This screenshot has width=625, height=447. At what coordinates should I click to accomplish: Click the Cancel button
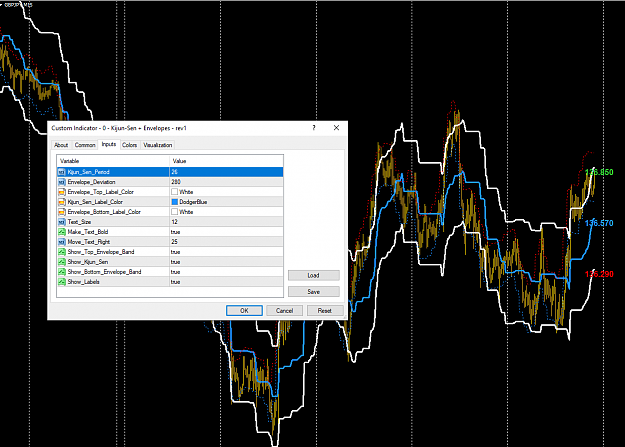coord(285,311)
